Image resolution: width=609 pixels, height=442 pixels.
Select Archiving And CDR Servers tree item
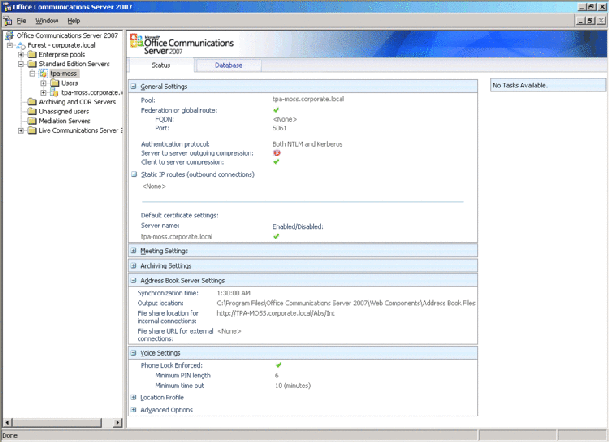[x=77, y=102]
